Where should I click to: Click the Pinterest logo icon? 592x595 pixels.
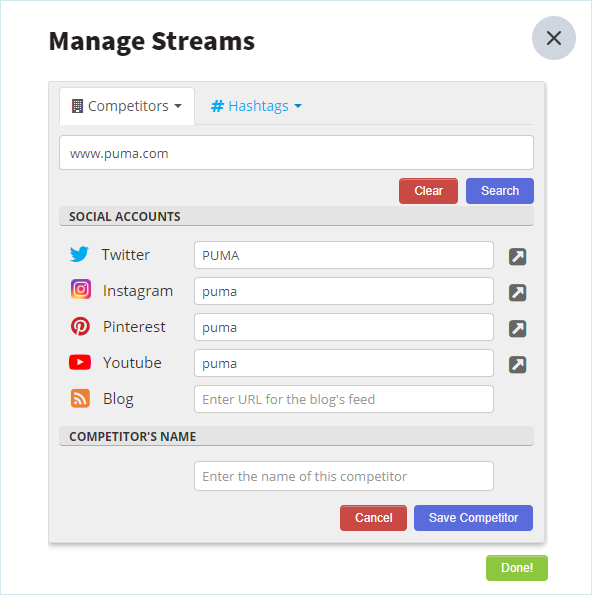point(80,326)
